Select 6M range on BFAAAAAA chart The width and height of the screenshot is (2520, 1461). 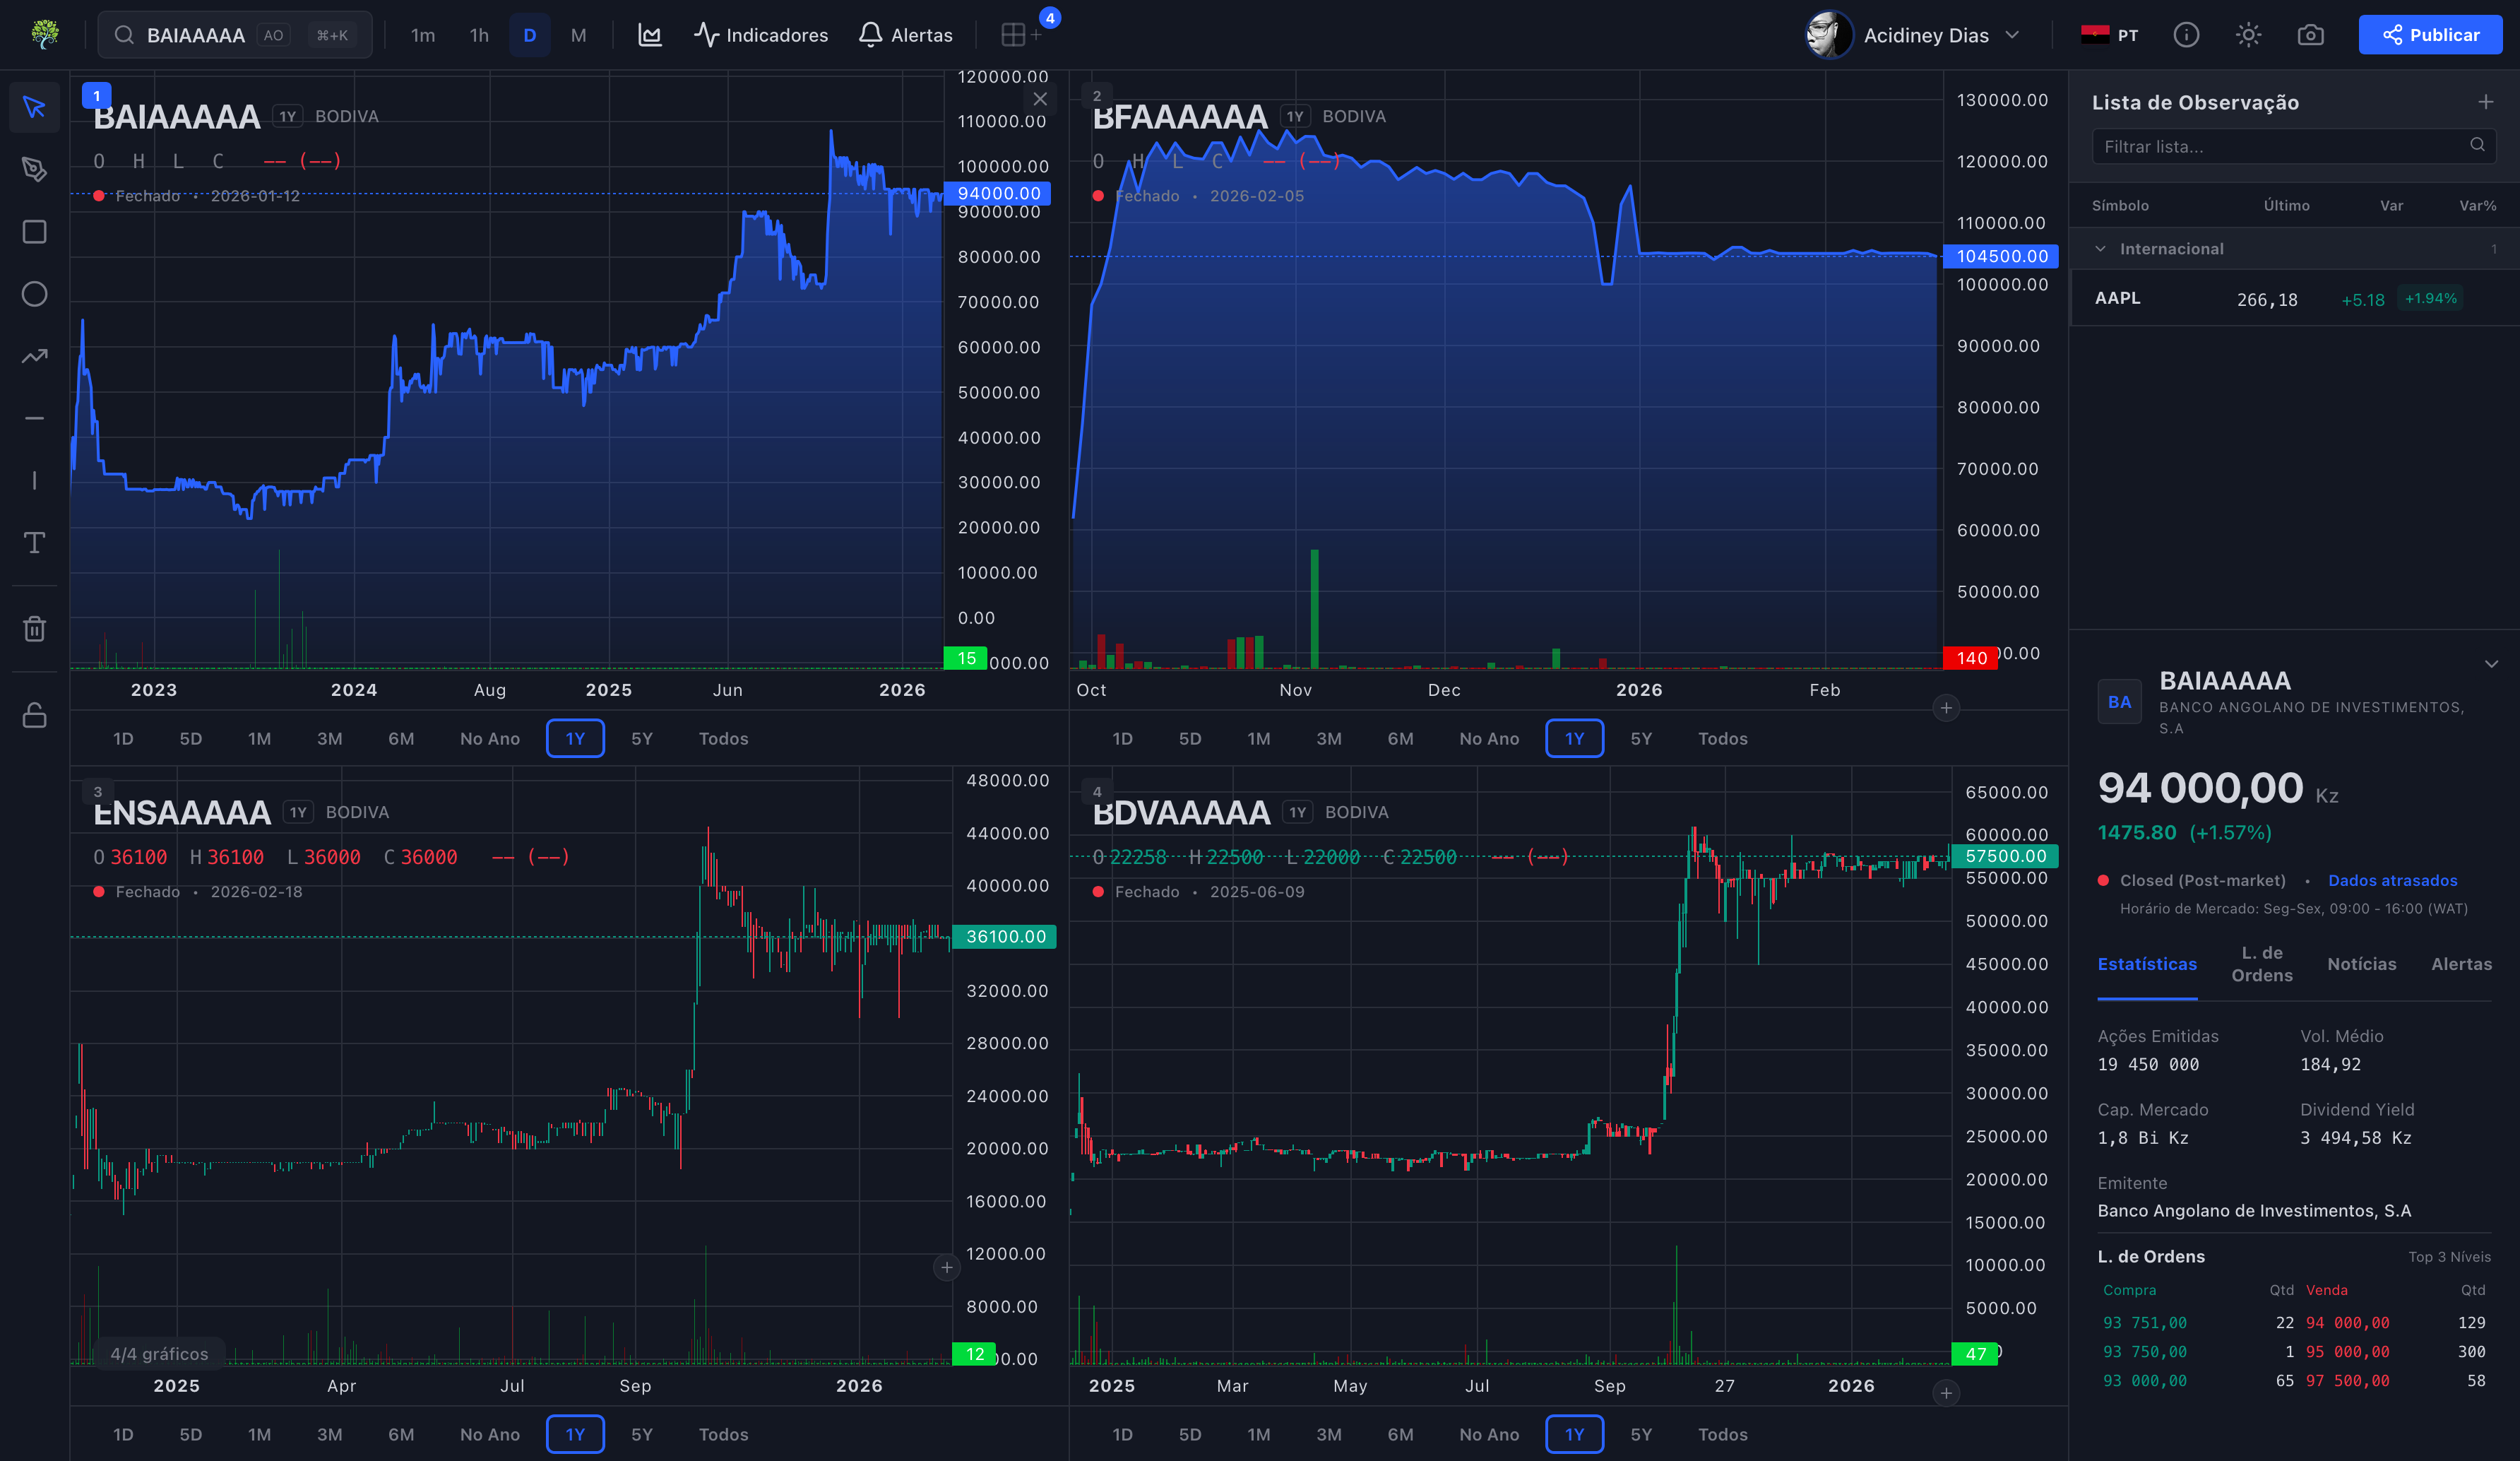[1400, 738]
